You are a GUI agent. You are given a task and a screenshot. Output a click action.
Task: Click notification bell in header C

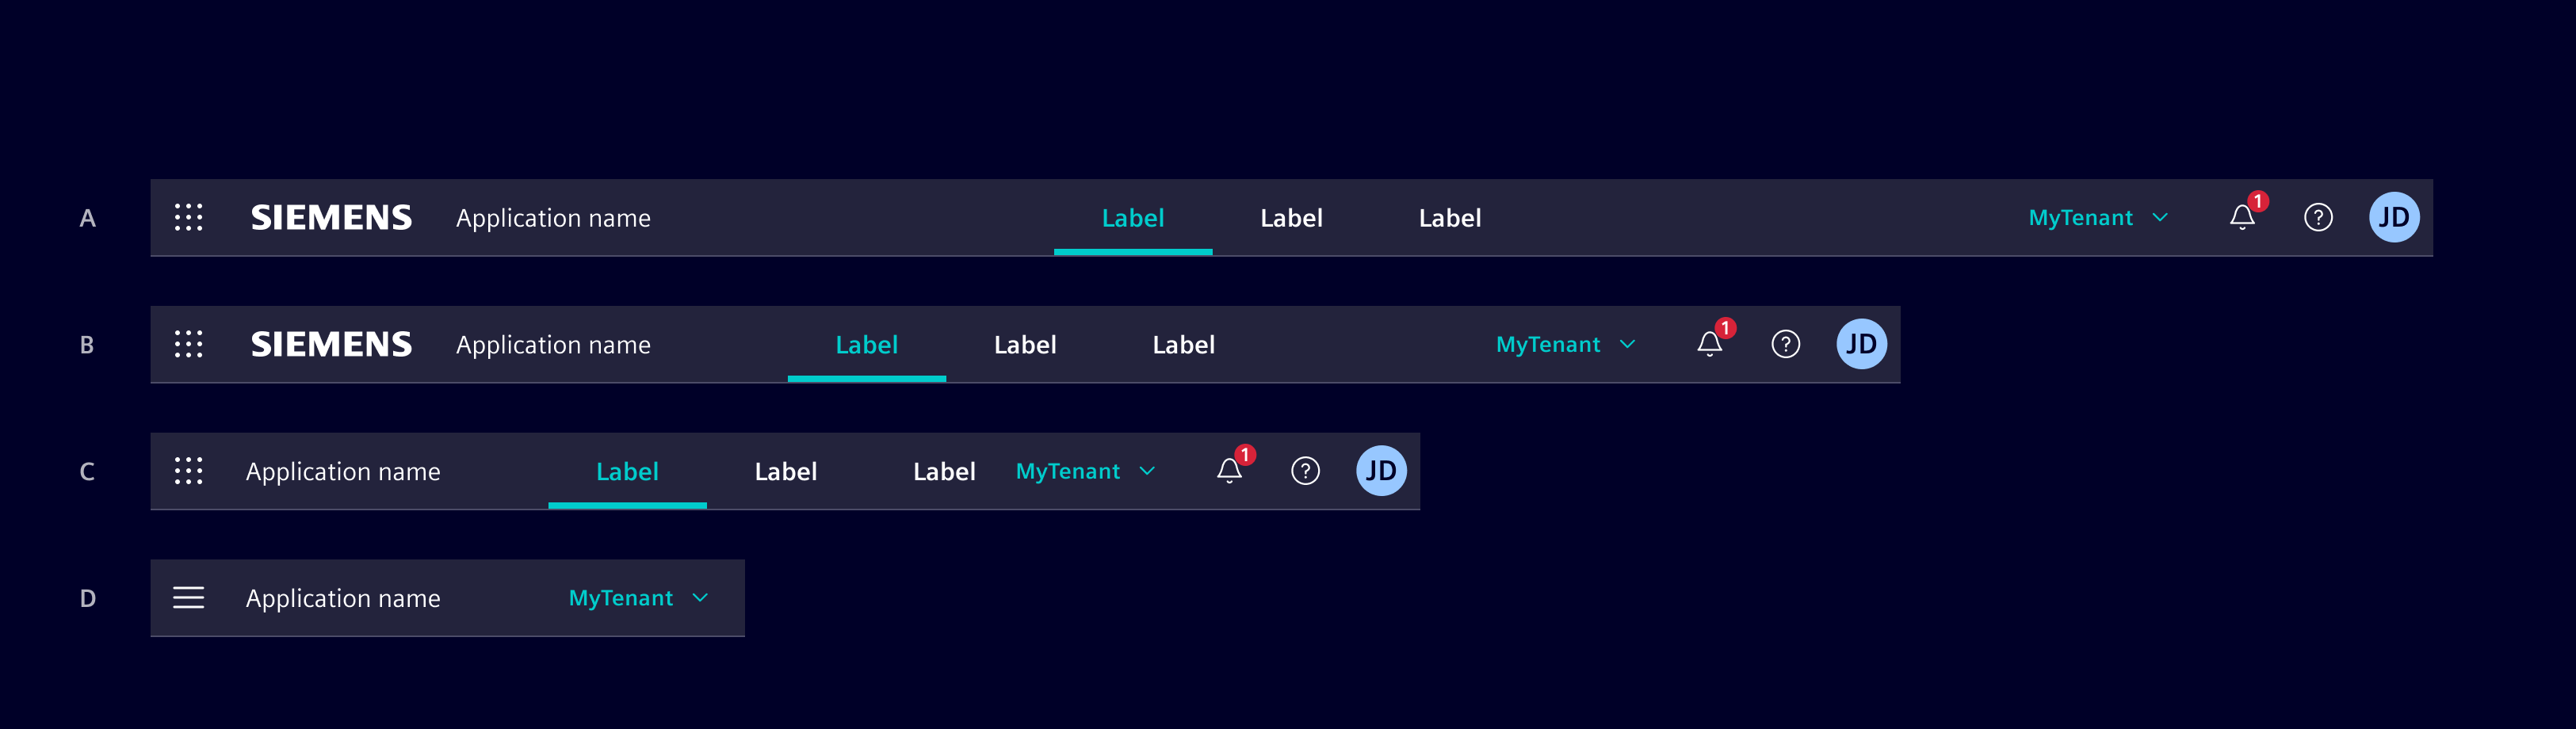click(x=1229, y=471)
